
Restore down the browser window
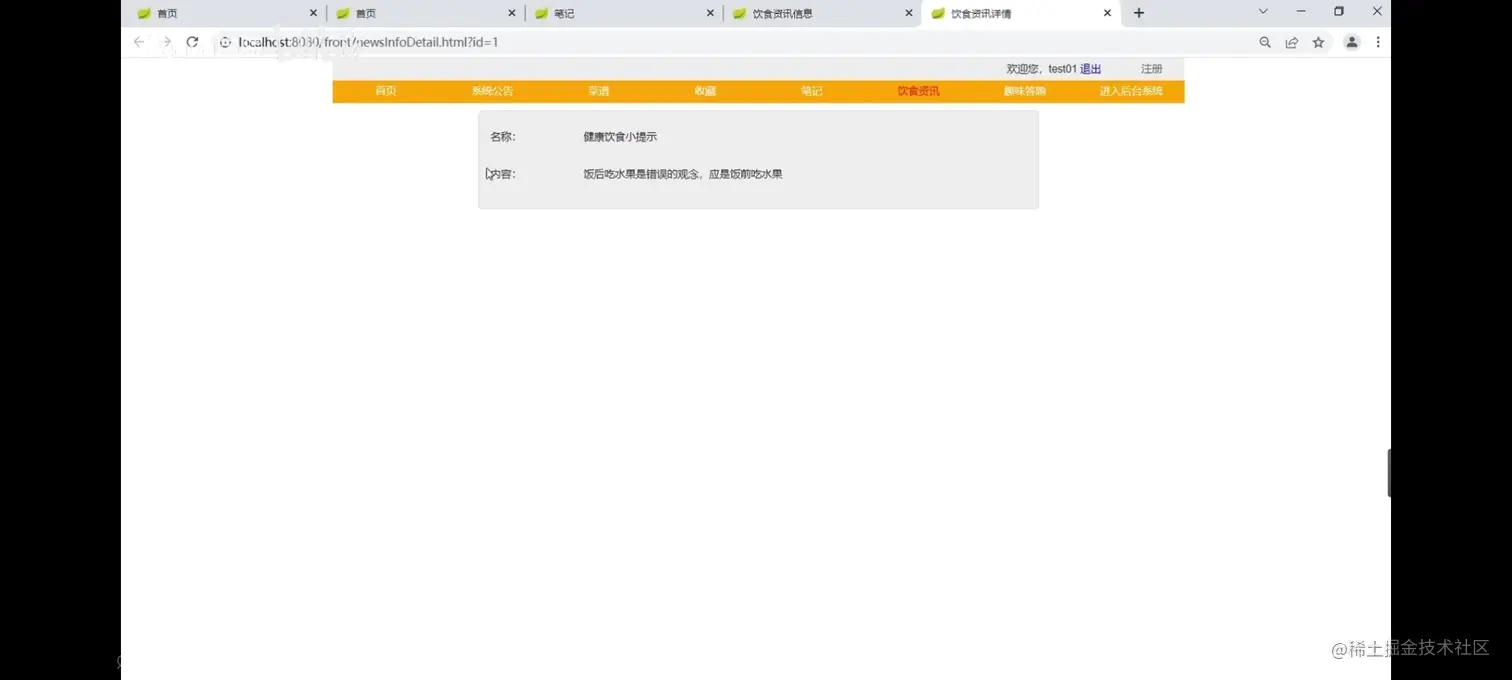point(1339,12)
